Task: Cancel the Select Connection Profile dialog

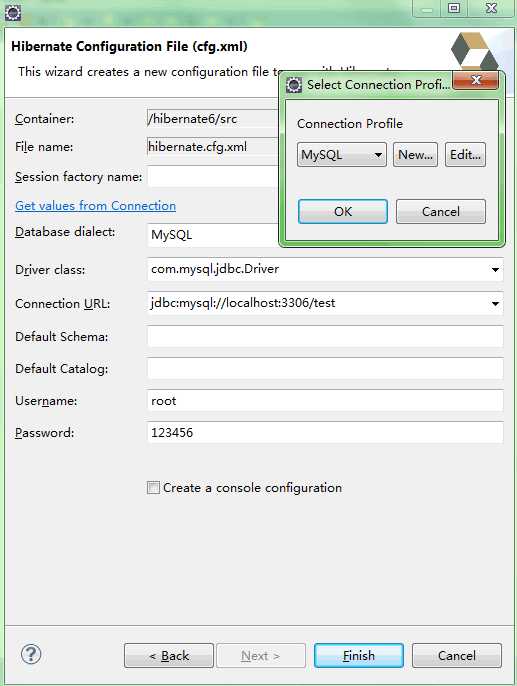Action: [441, 211]
